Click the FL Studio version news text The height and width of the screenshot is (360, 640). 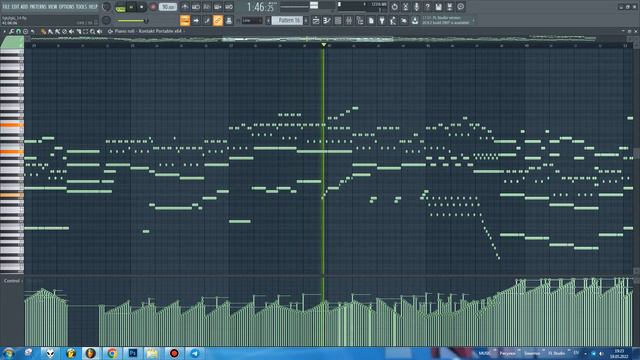445,20
